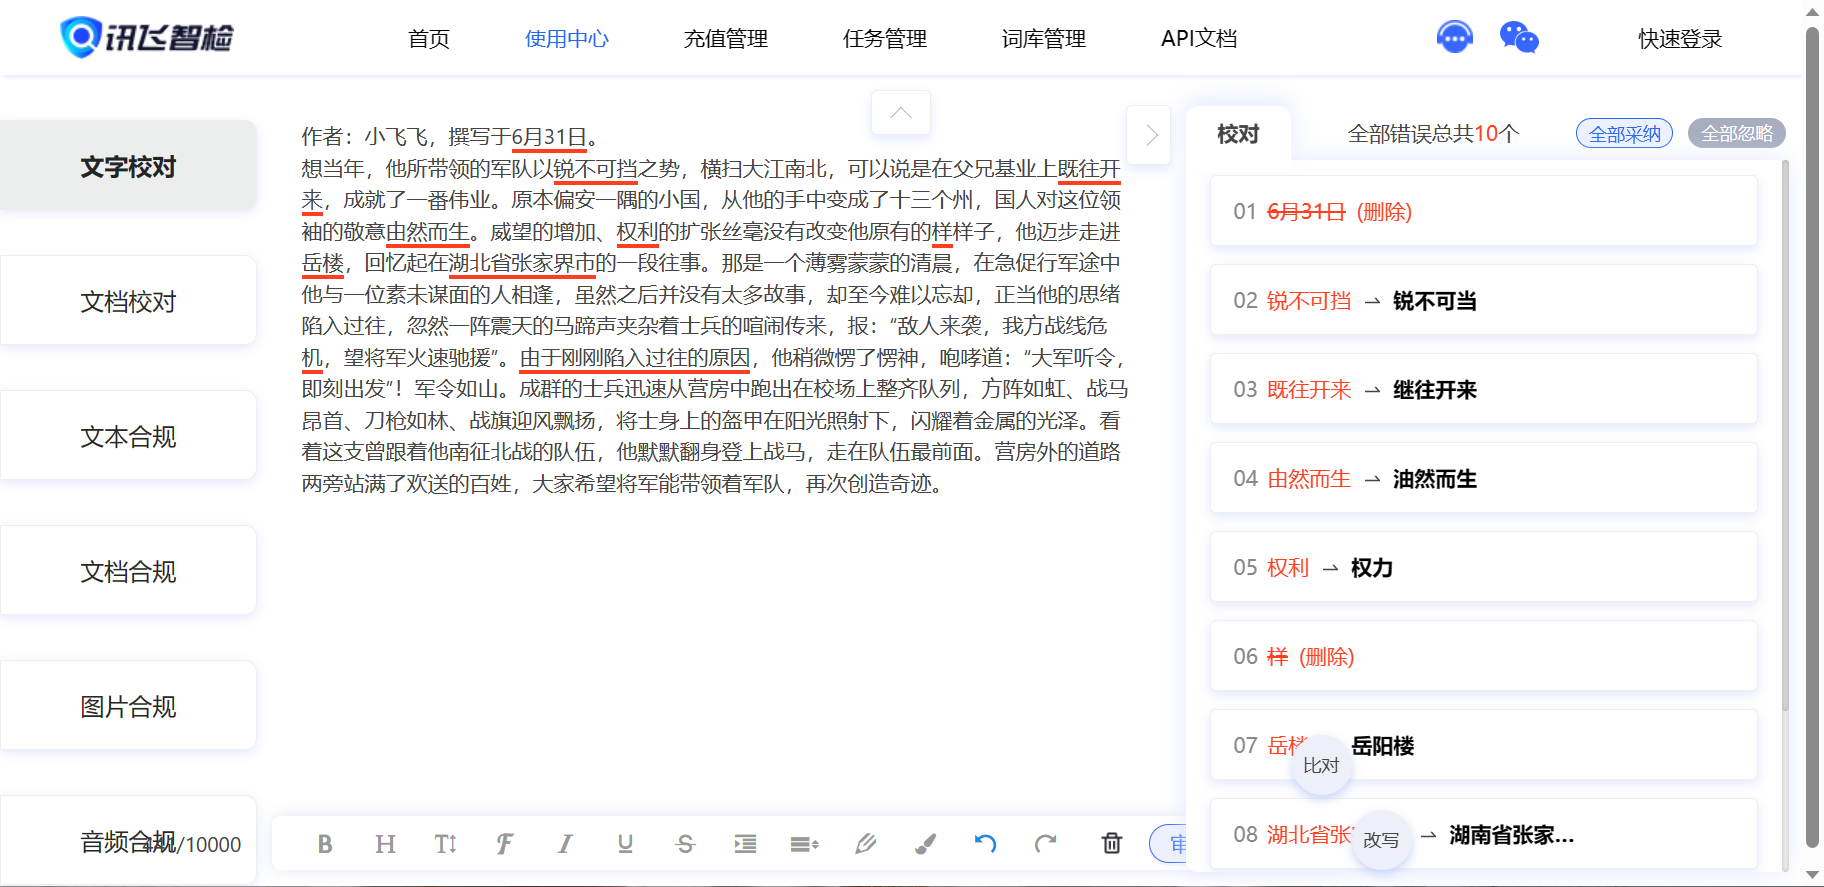Click underlined 权利 in the text

(x=638, y=232)
